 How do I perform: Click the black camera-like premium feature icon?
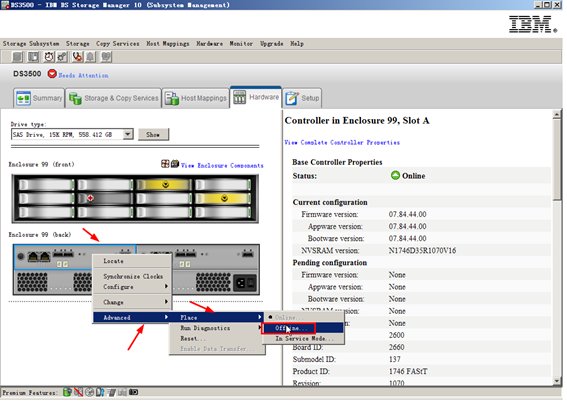click(x=133, y=392)
